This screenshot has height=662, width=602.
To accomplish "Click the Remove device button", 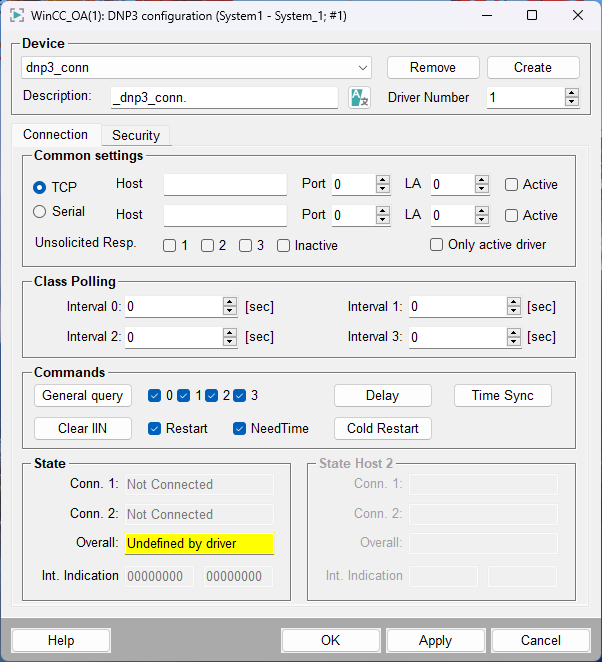I will (433, 68).
